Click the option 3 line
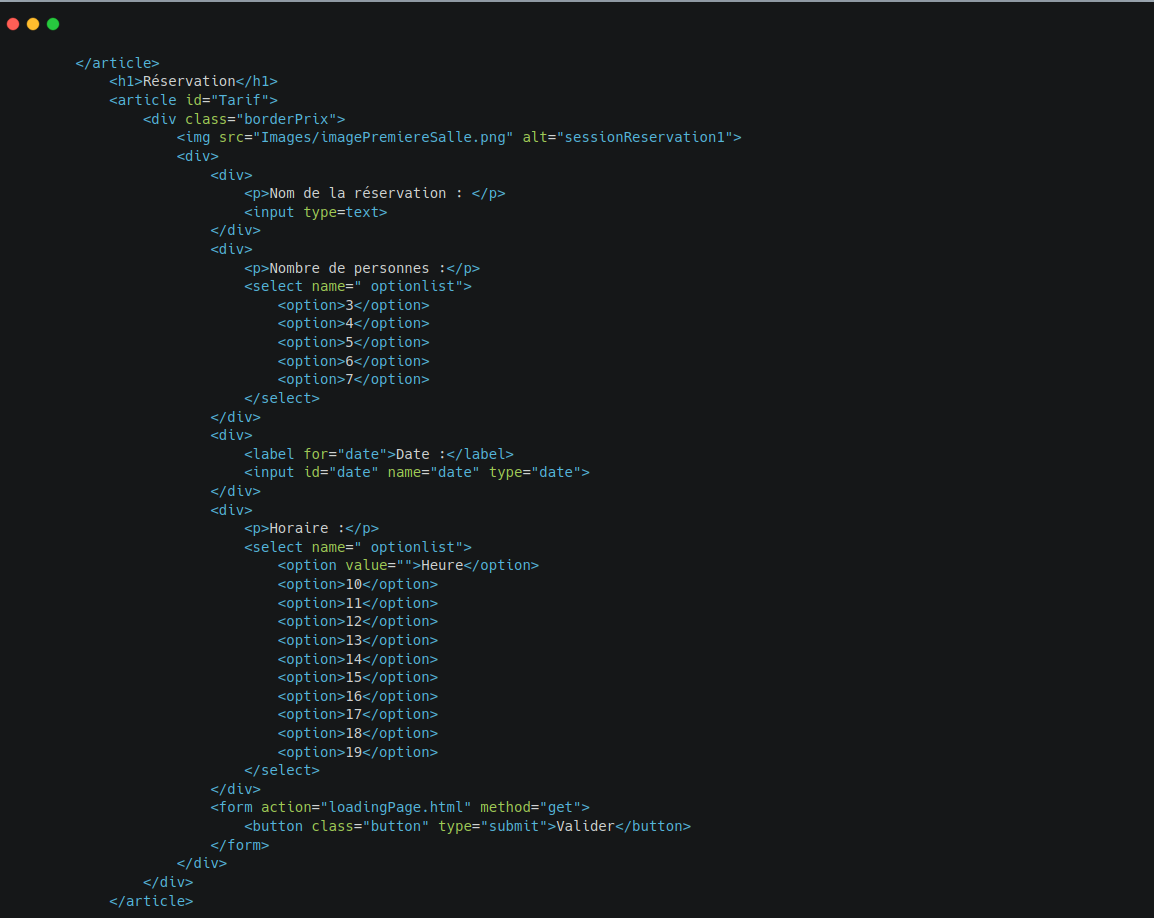Image resolution: width=1154 pixels, height=918 pixels. (353, 306)
